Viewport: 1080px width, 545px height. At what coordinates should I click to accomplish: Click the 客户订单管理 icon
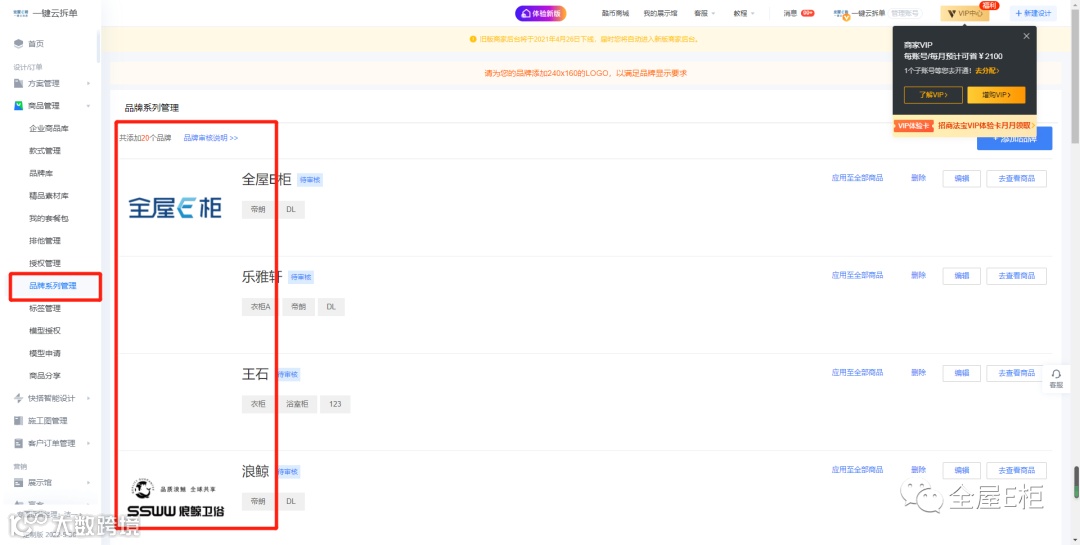(x=19, y=443)
